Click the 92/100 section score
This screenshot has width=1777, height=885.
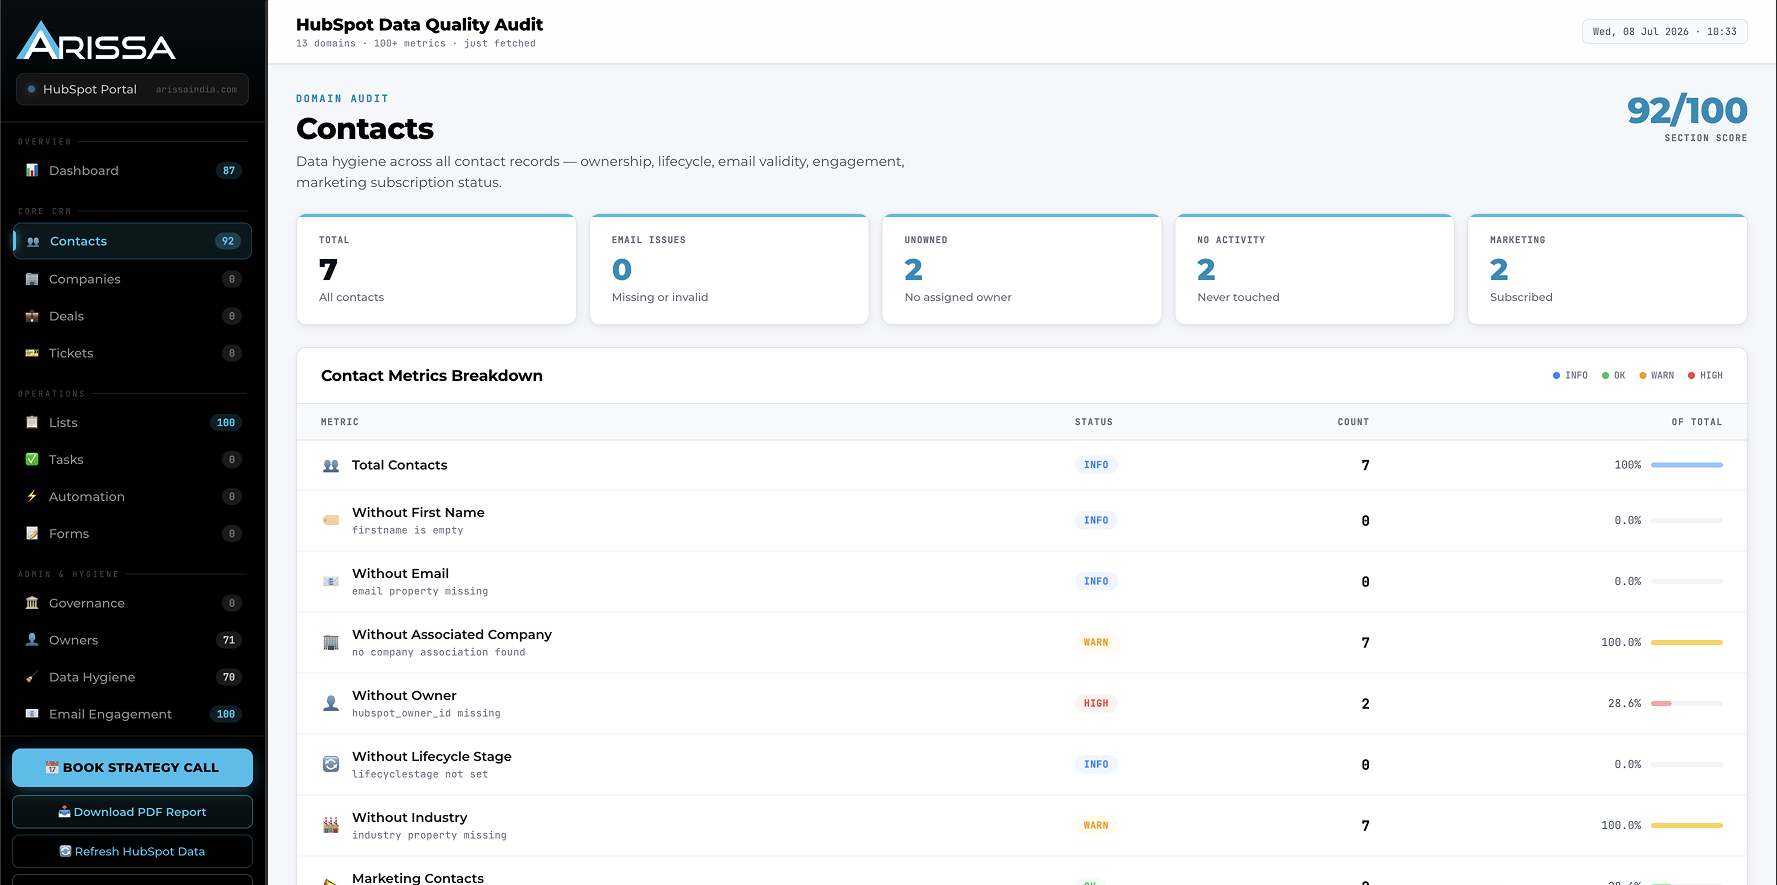click(1687, 110)
